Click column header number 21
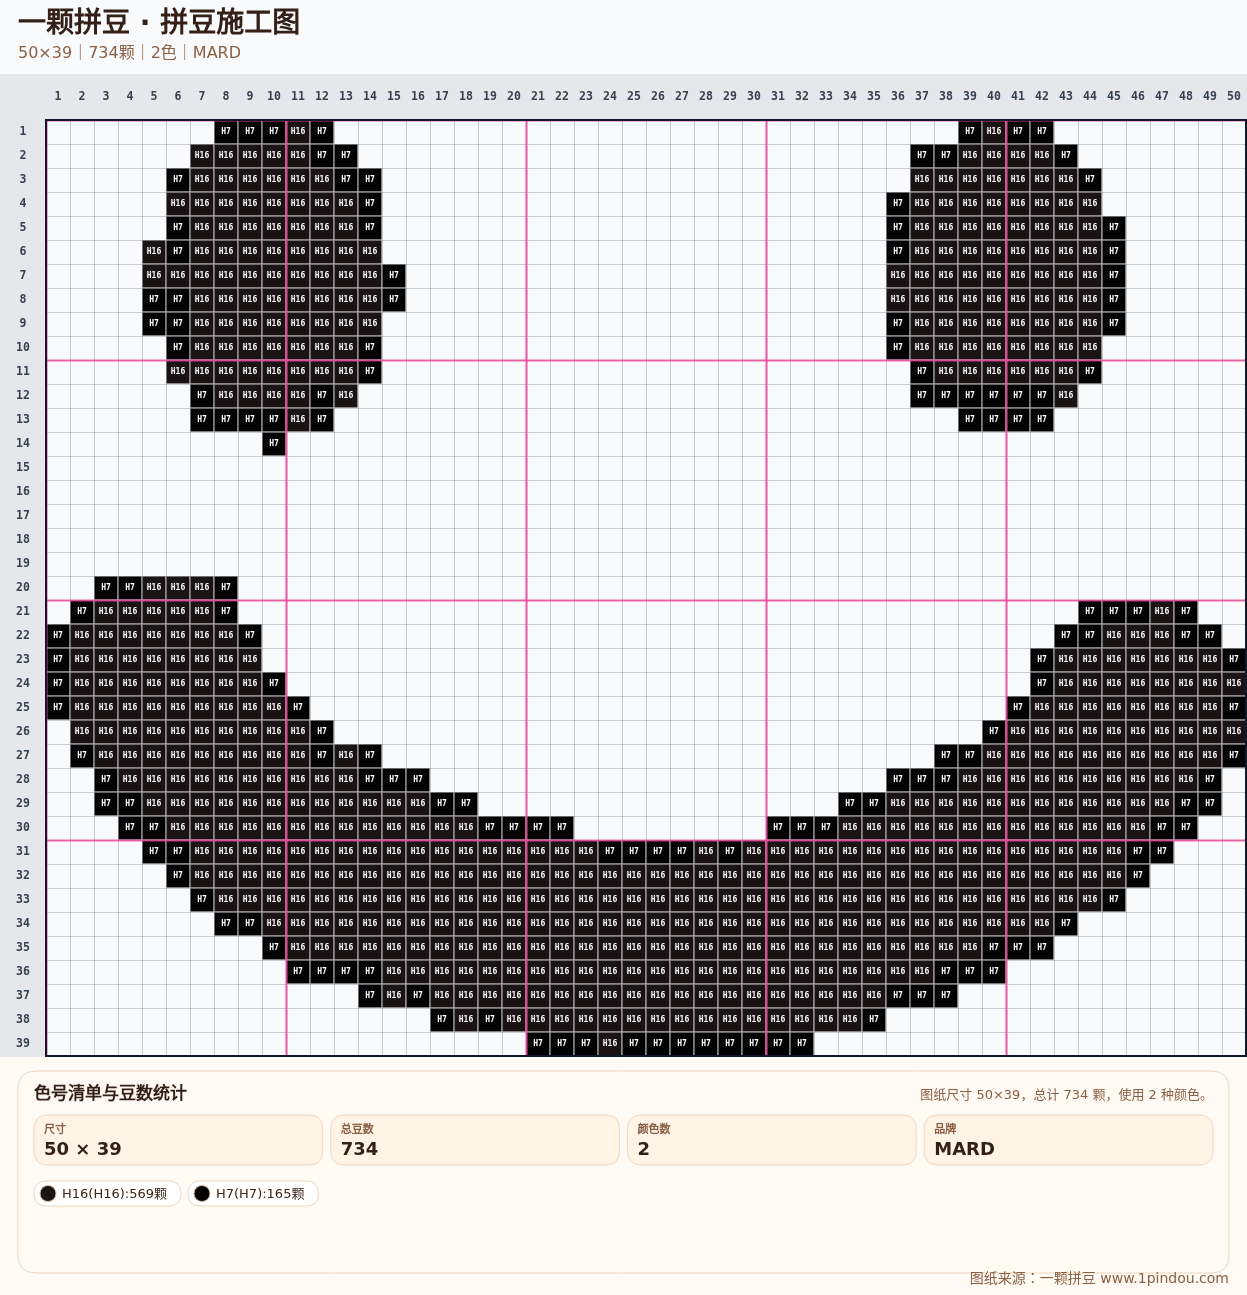This screenshot has height=1295, width=1247. 538,96
